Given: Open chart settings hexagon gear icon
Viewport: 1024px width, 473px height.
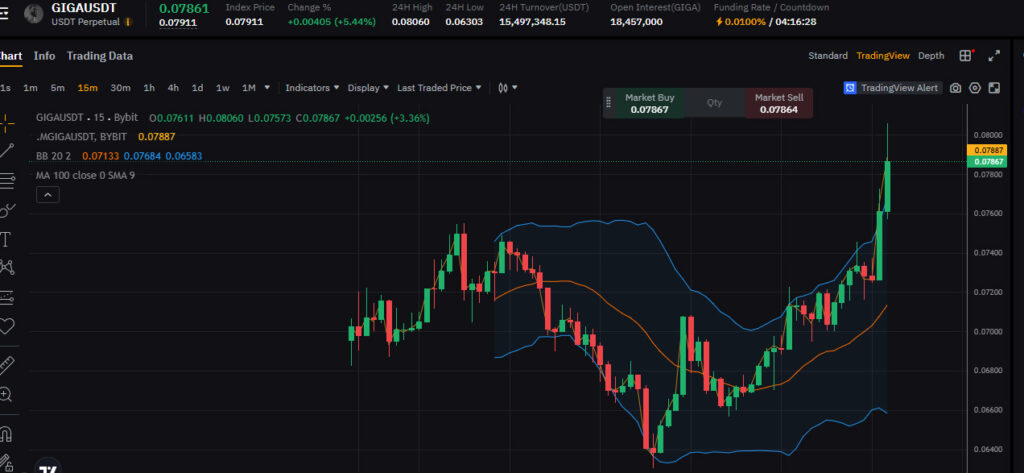Looking at the screenshot, I should 975,88.
